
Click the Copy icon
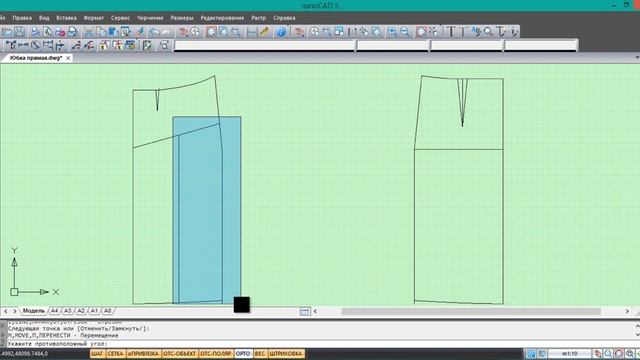101,32
